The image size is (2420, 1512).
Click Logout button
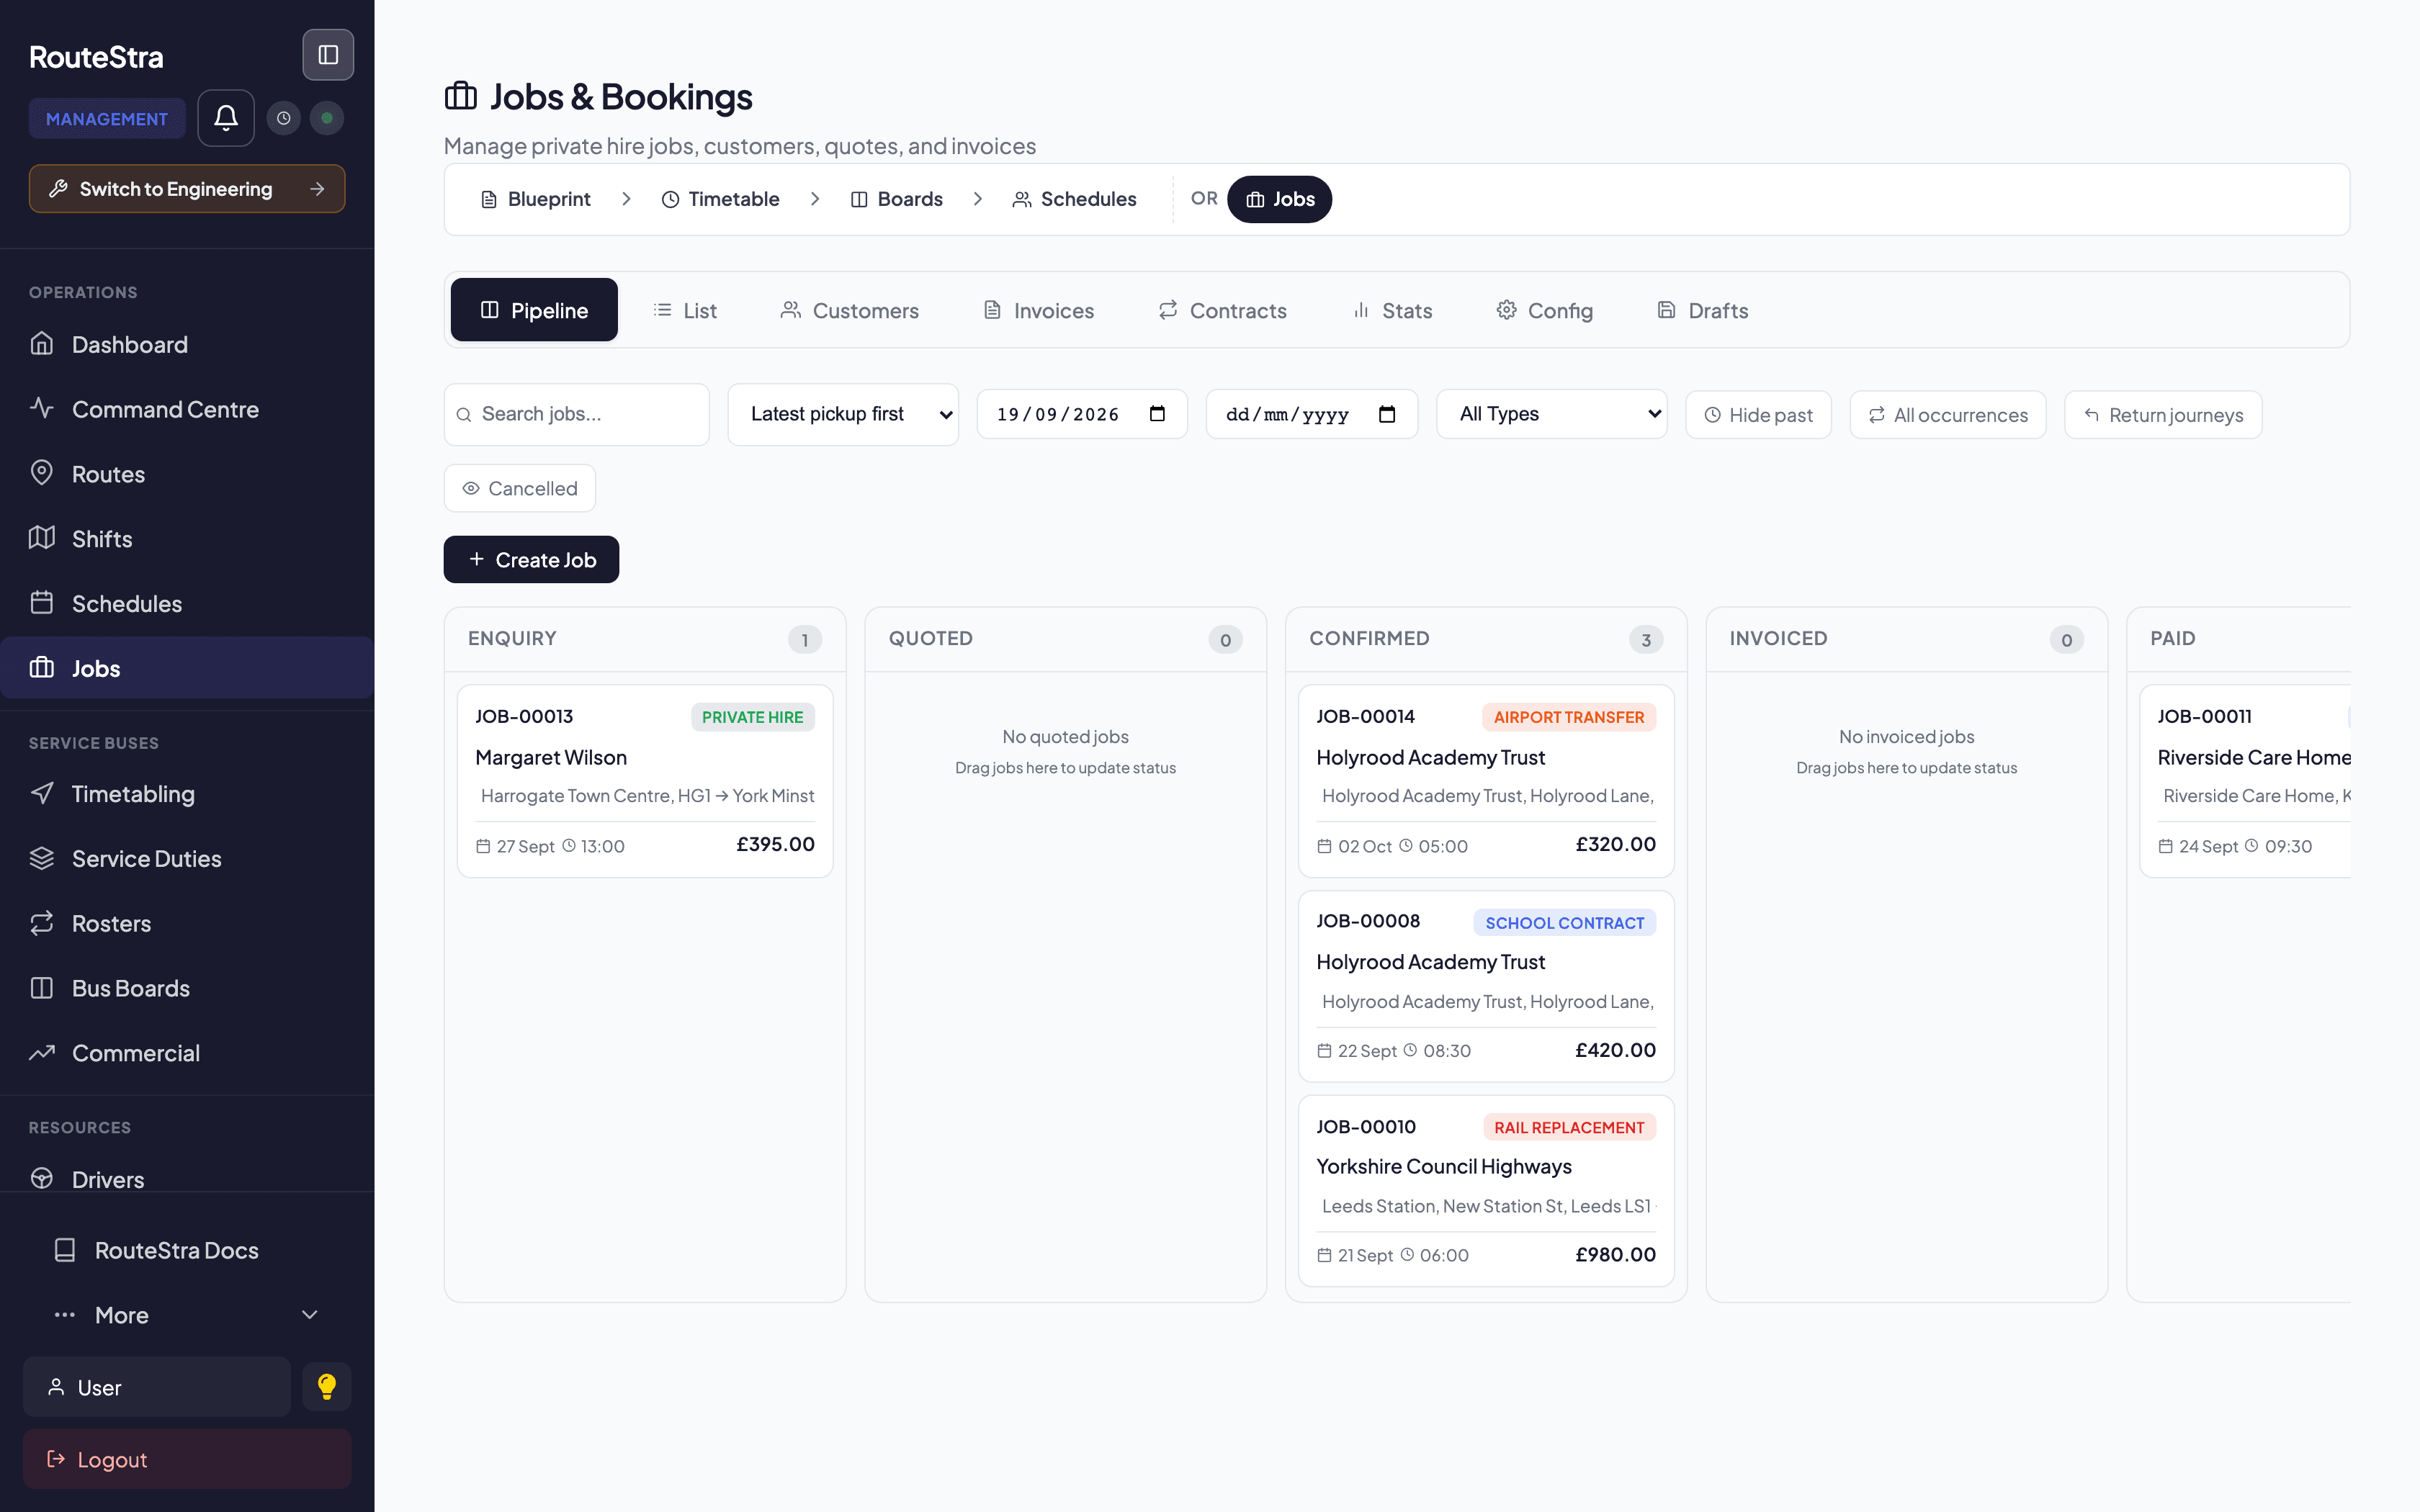pos(187,1459)
